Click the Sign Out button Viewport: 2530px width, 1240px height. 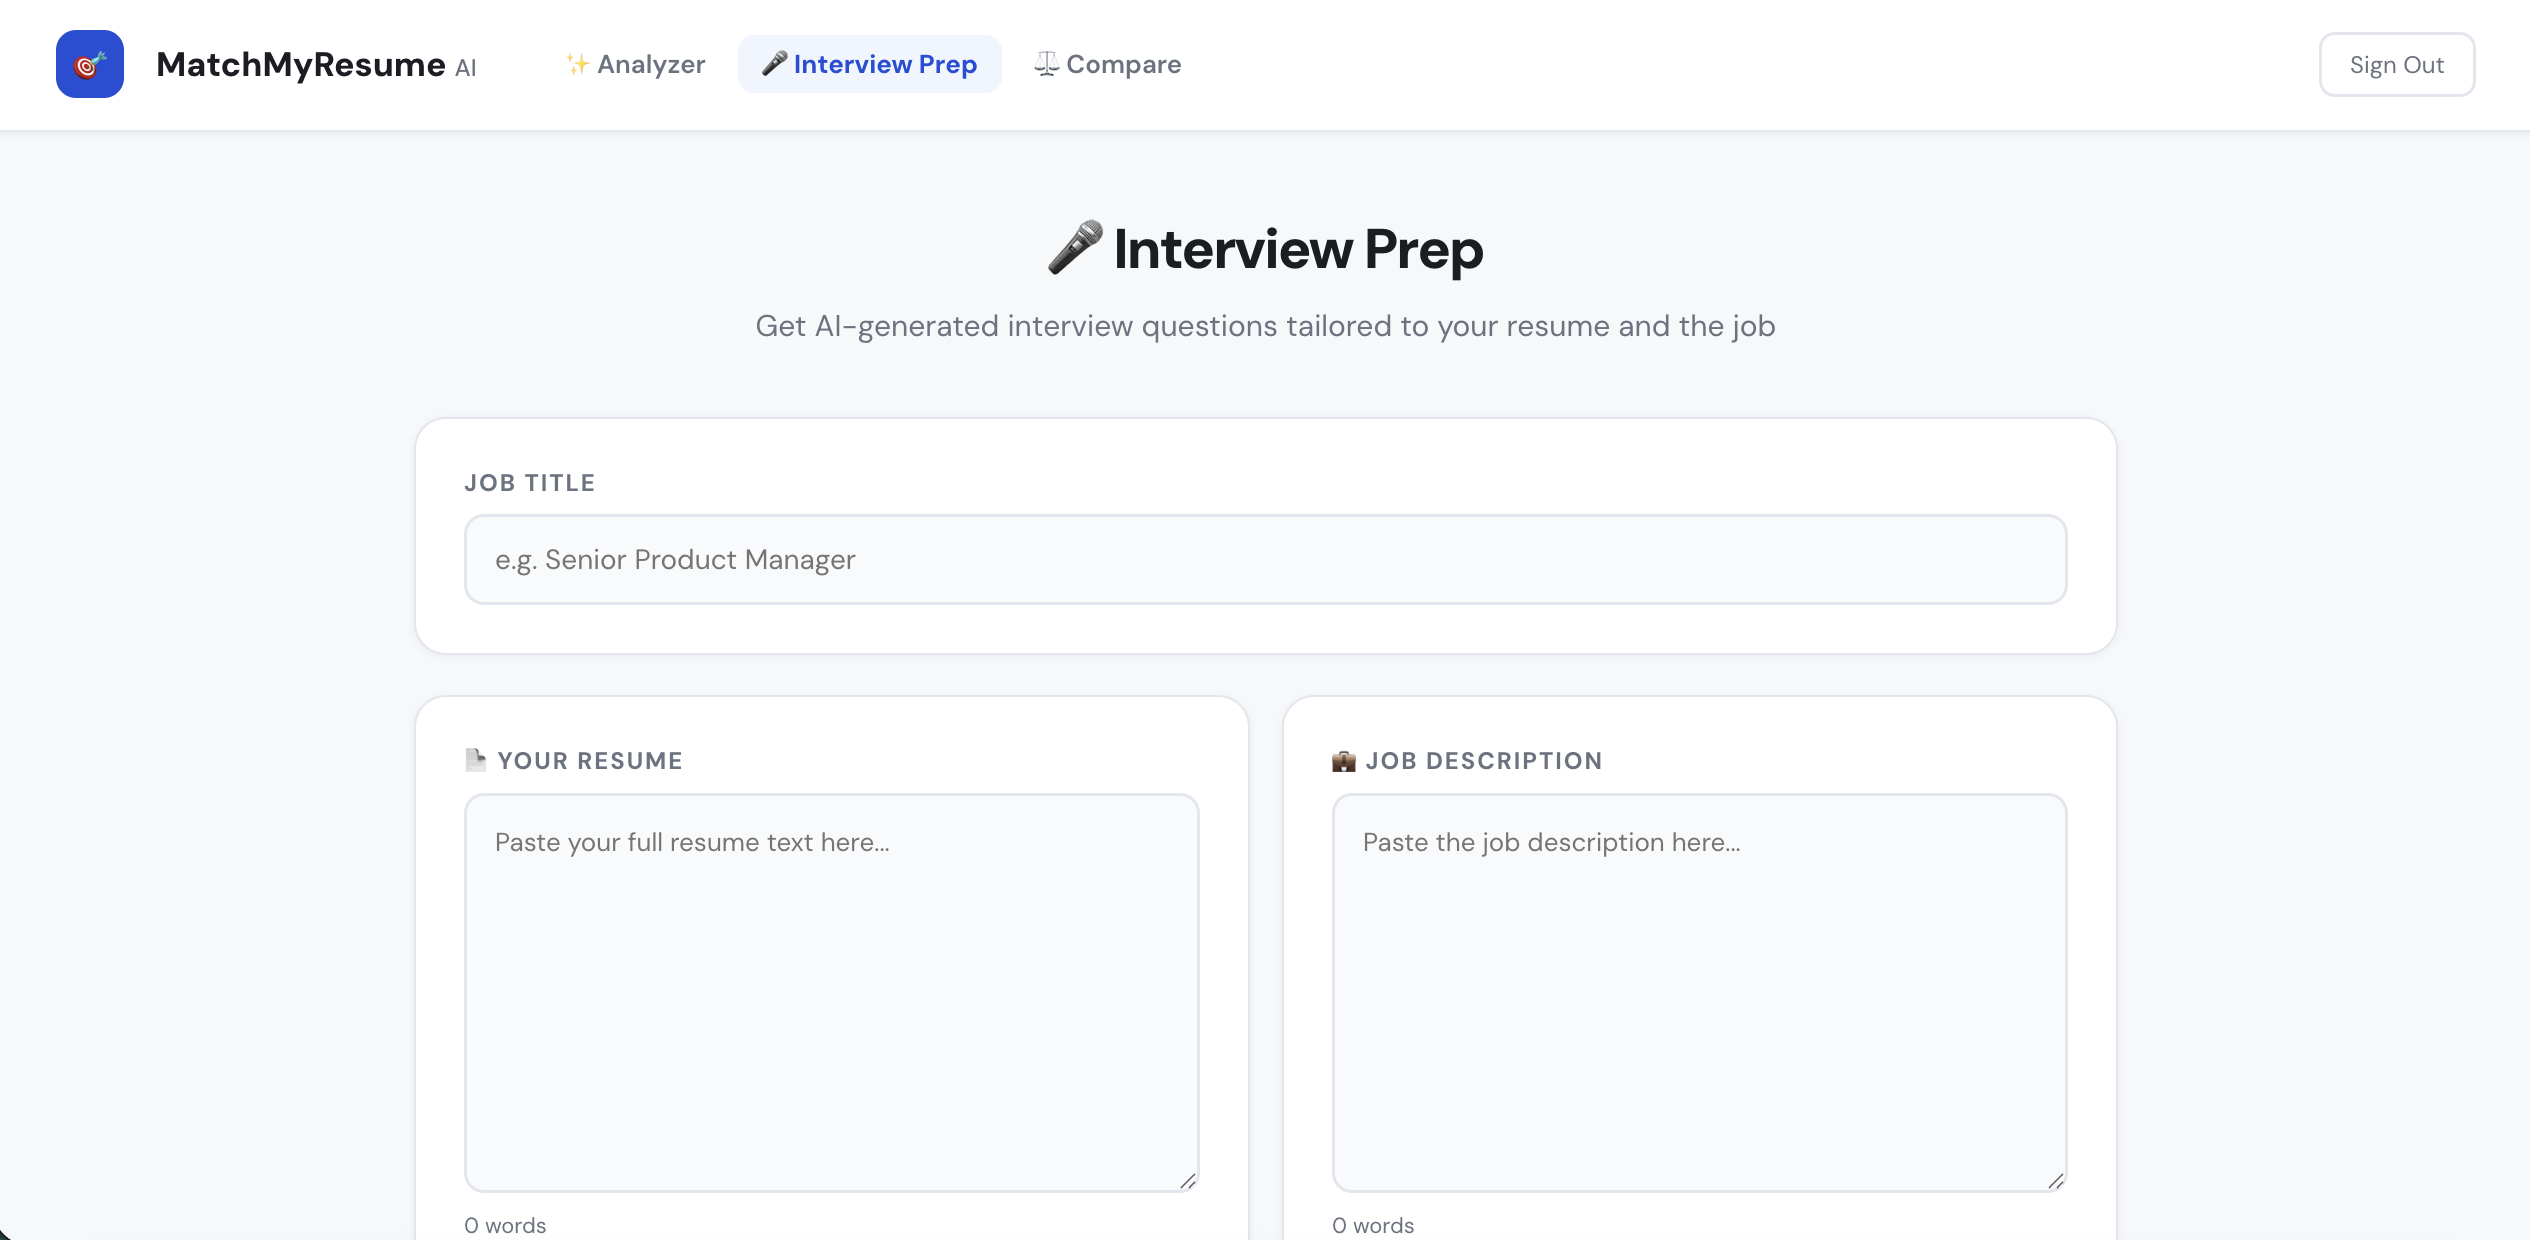pos(2396,63)
